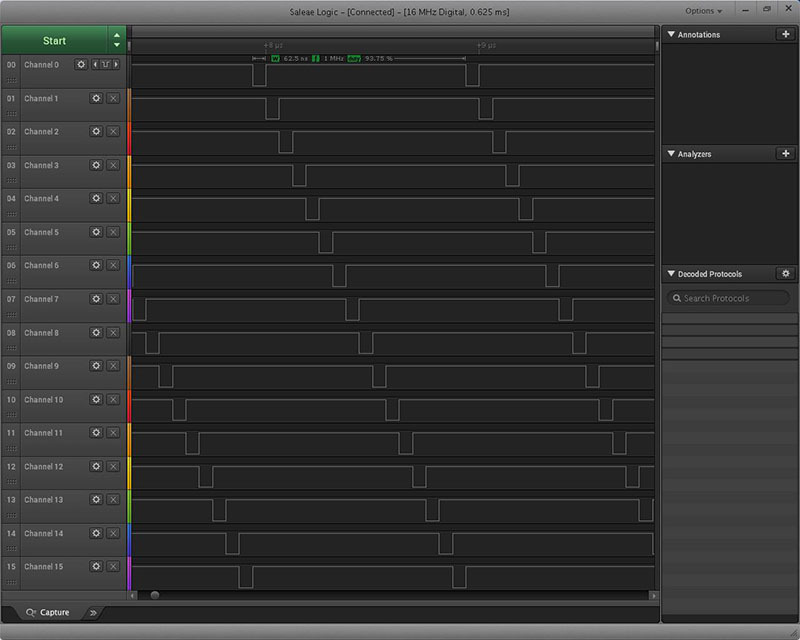Collapse the Annotations panel
Viewport: 800px width, 640px height.
pyautogui.click(x=671, y=35)
